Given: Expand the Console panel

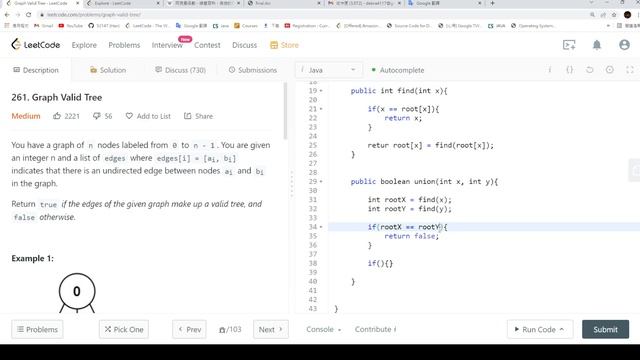Looking at the screenshot, I should (x=323, y=329).
